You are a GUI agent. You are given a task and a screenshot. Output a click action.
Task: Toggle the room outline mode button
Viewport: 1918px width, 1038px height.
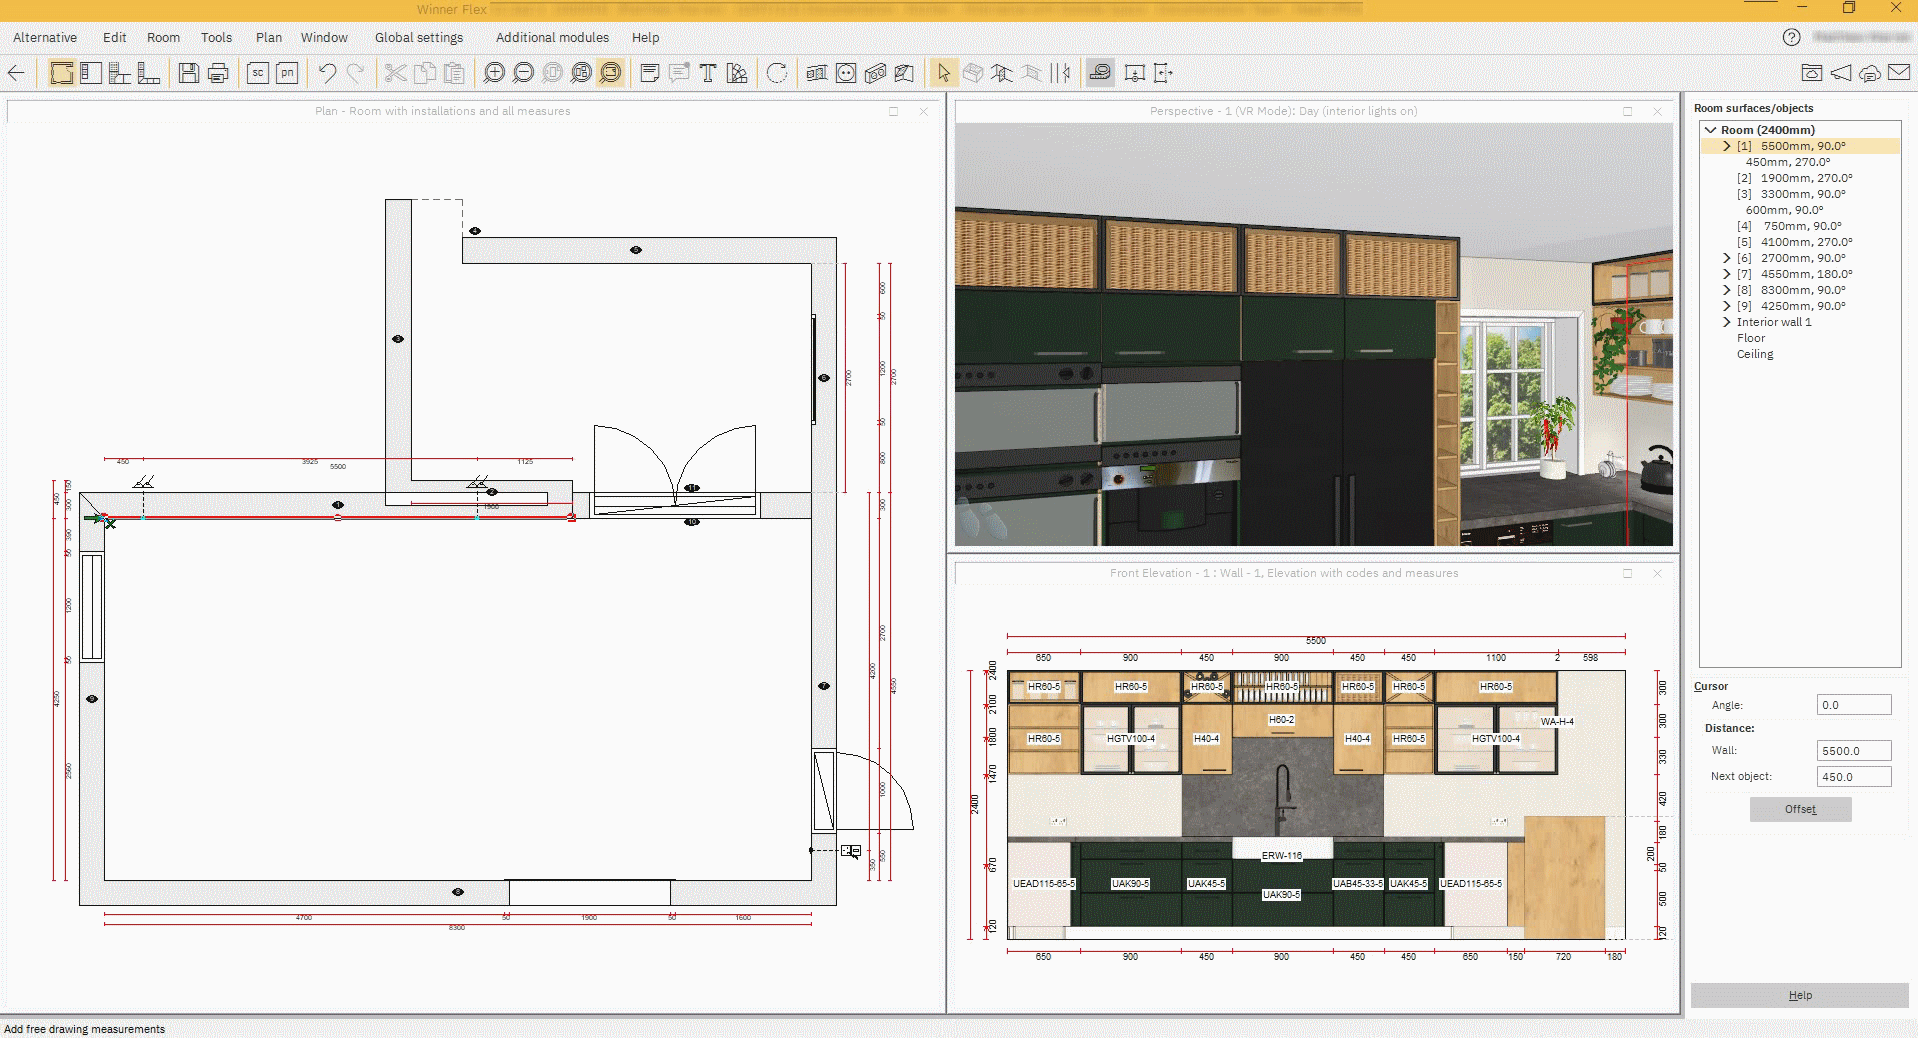click(x=62, y=73)
